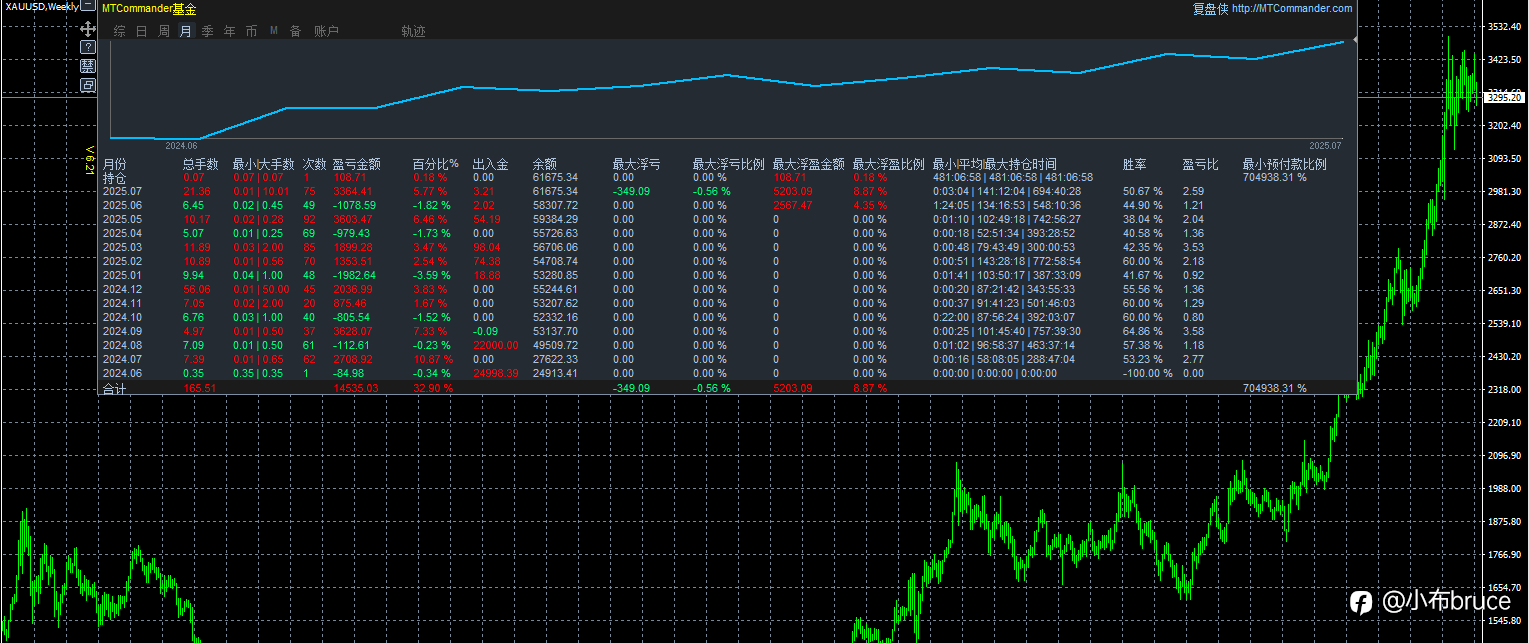Screen dimensions: 1529x643
Task: Select the 月 monthly tab
Action: 186,31
